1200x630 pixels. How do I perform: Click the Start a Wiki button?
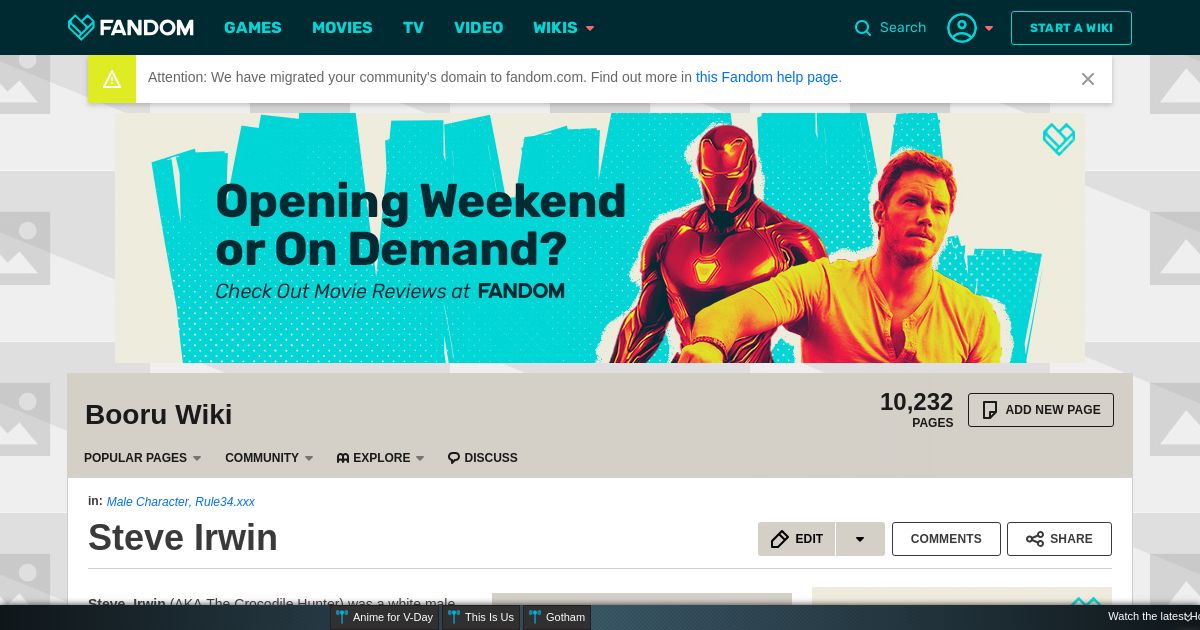point(1071,28)
